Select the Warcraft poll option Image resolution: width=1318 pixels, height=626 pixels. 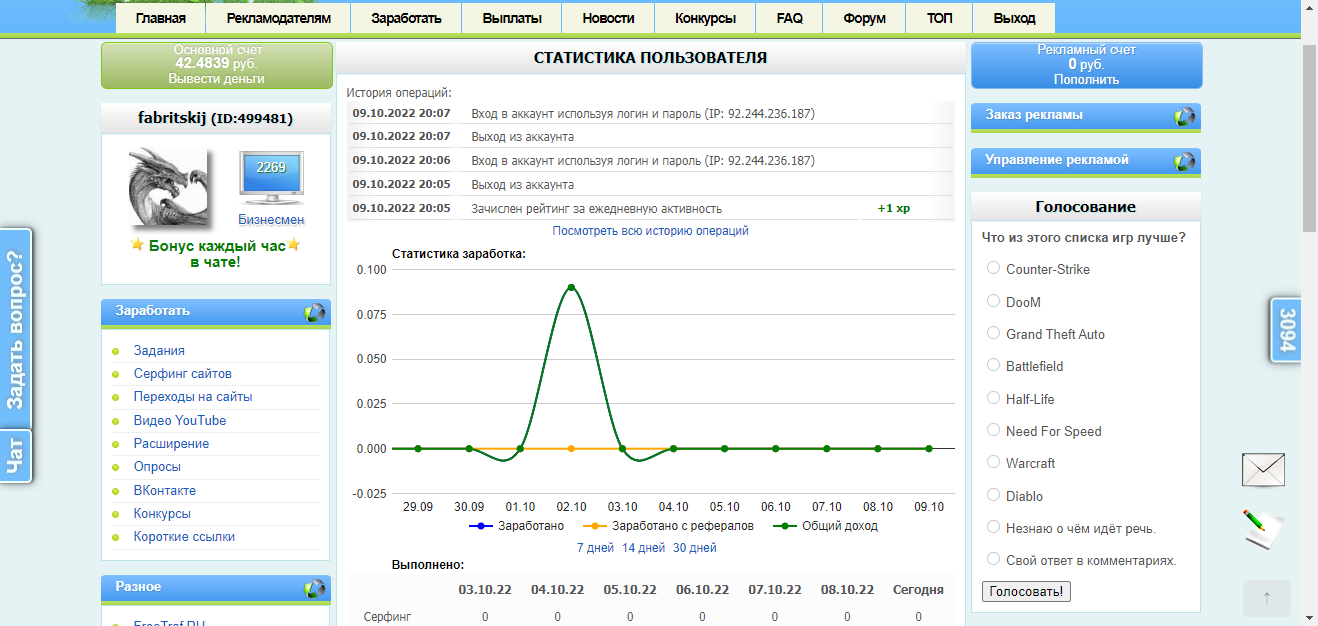(x=993, y=462)
